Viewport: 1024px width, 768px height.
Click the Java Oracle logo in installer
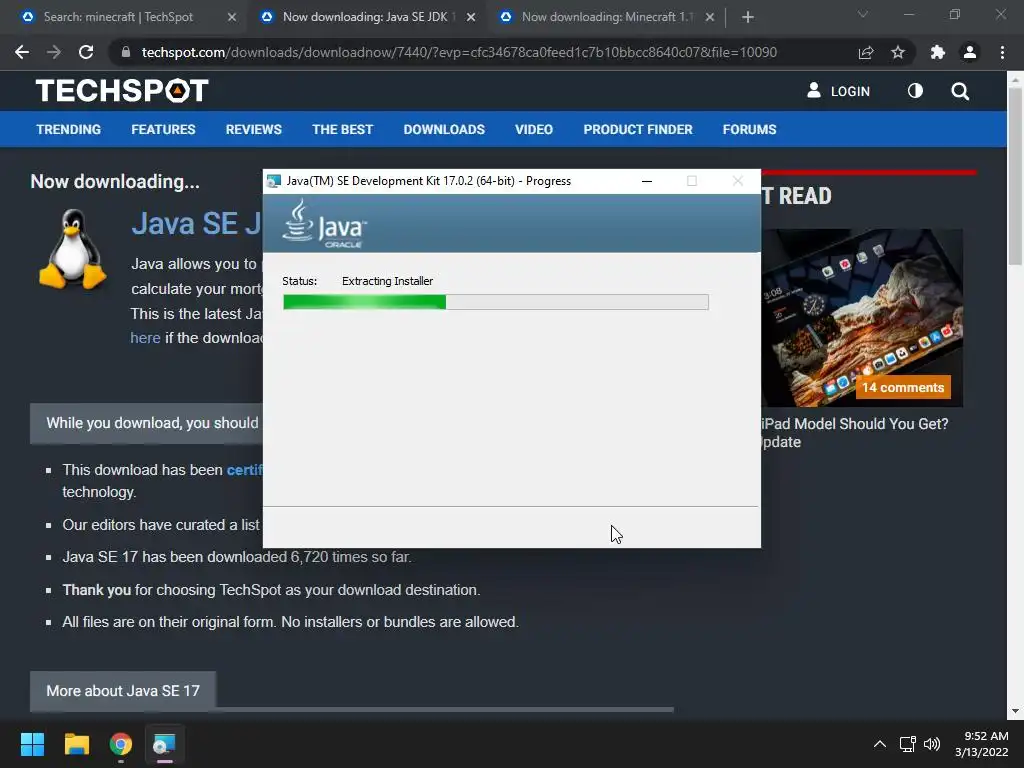point(325,223)
